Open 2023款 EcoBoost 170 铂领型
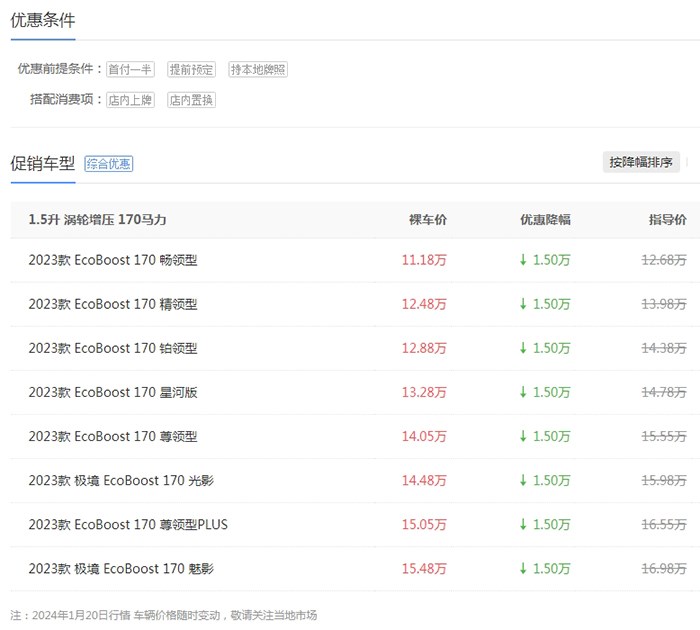 pos(113,348)
